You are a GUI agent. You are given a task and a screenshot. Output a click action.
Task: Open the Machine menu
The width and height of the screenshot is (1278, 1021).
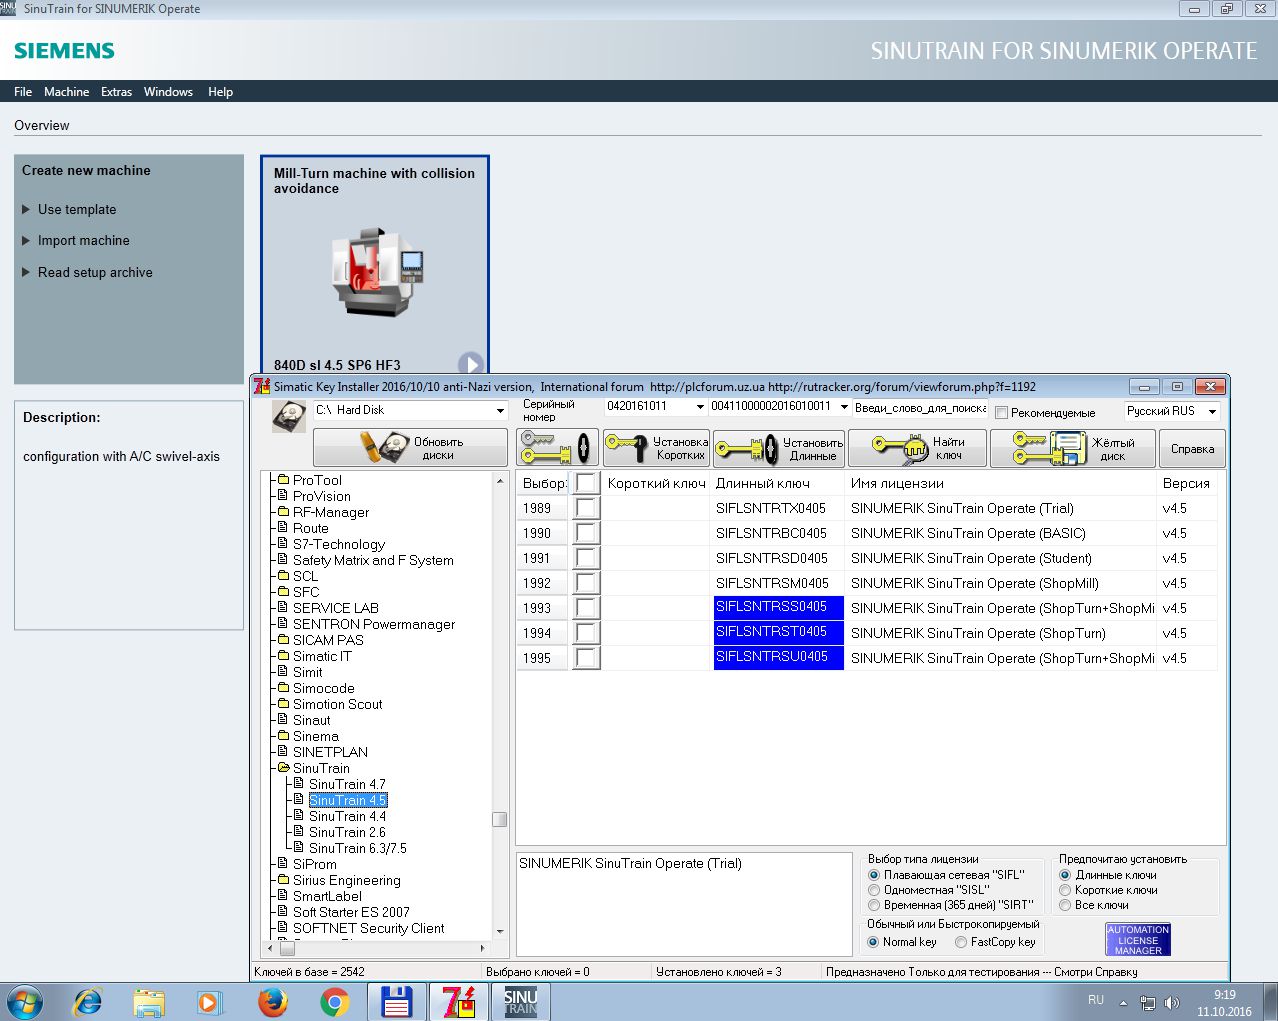point(66,92)
